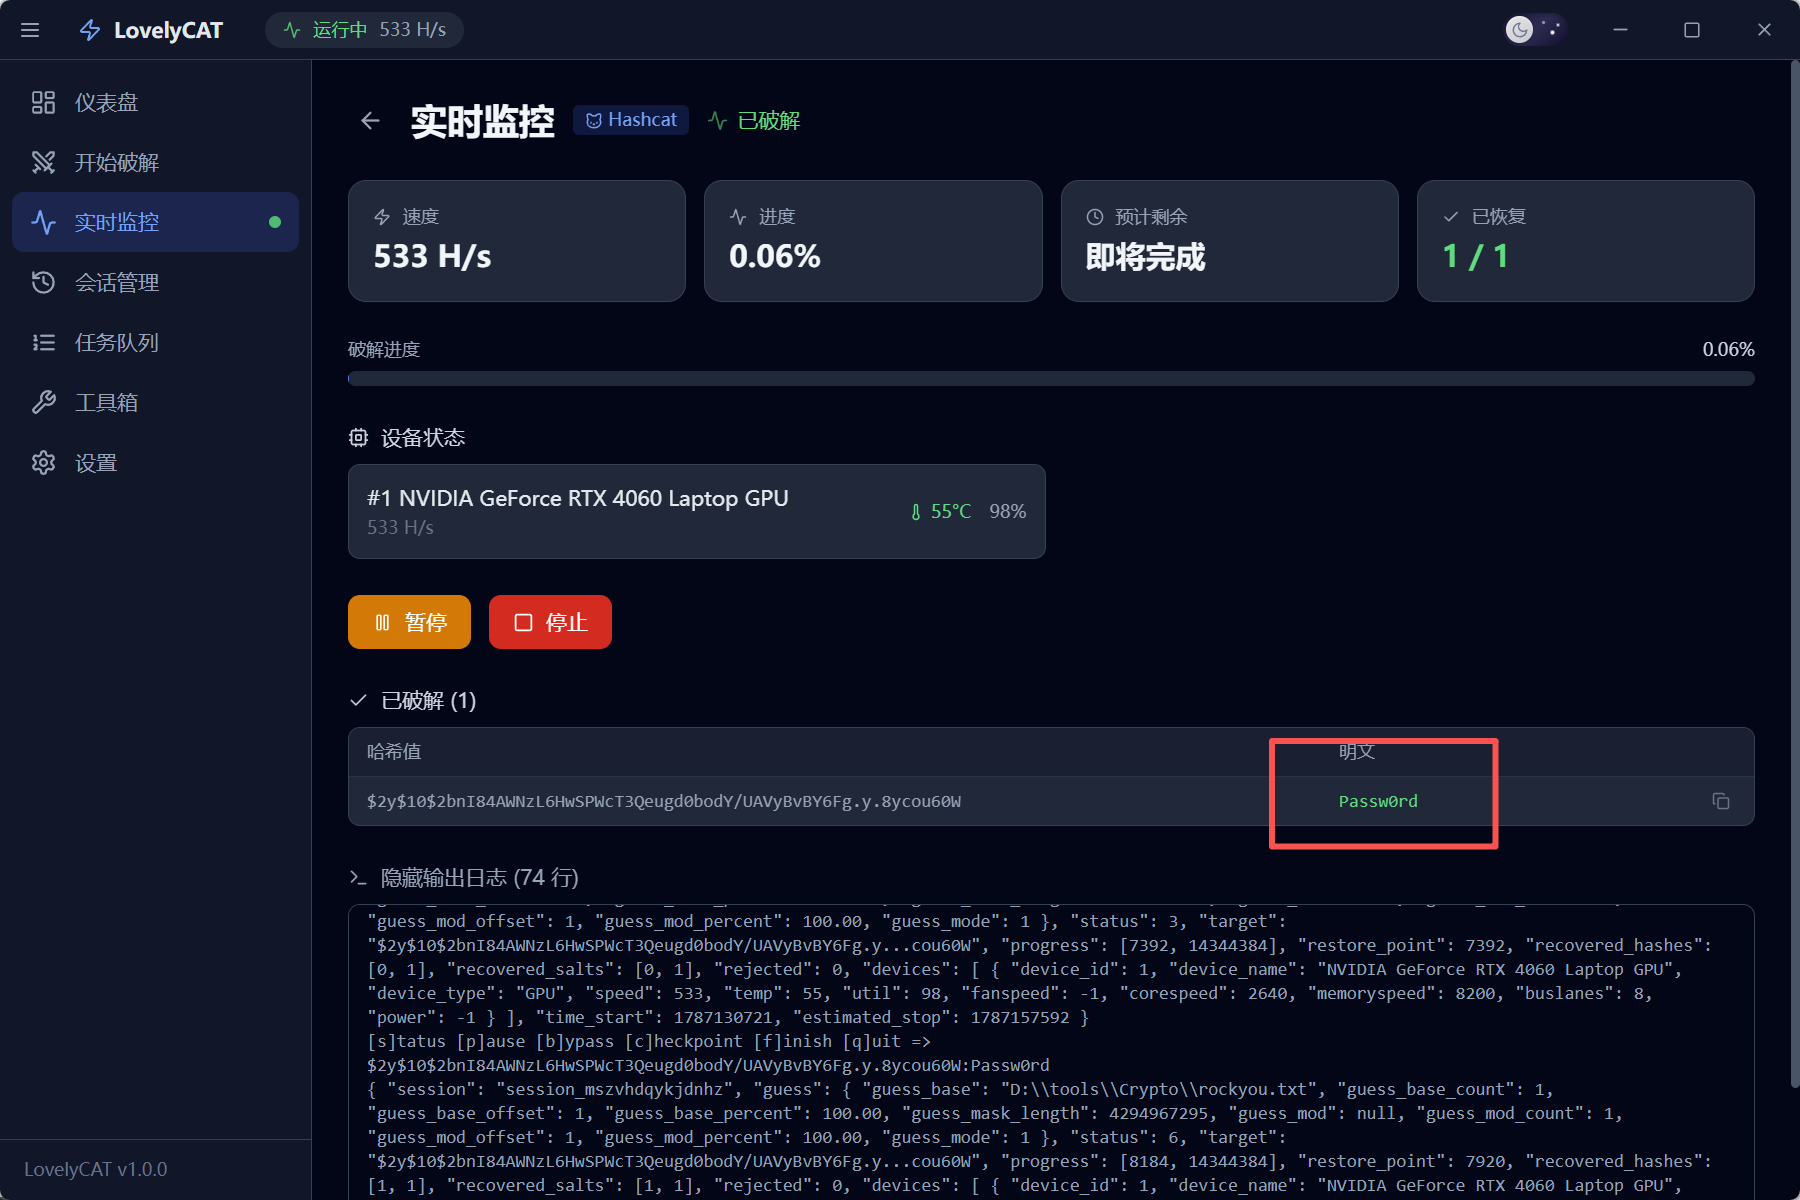Image resolution: width=1800 pixels, height=1200 pixels.
Task: Click the gear icon for 设置
Action: (43, 462)
